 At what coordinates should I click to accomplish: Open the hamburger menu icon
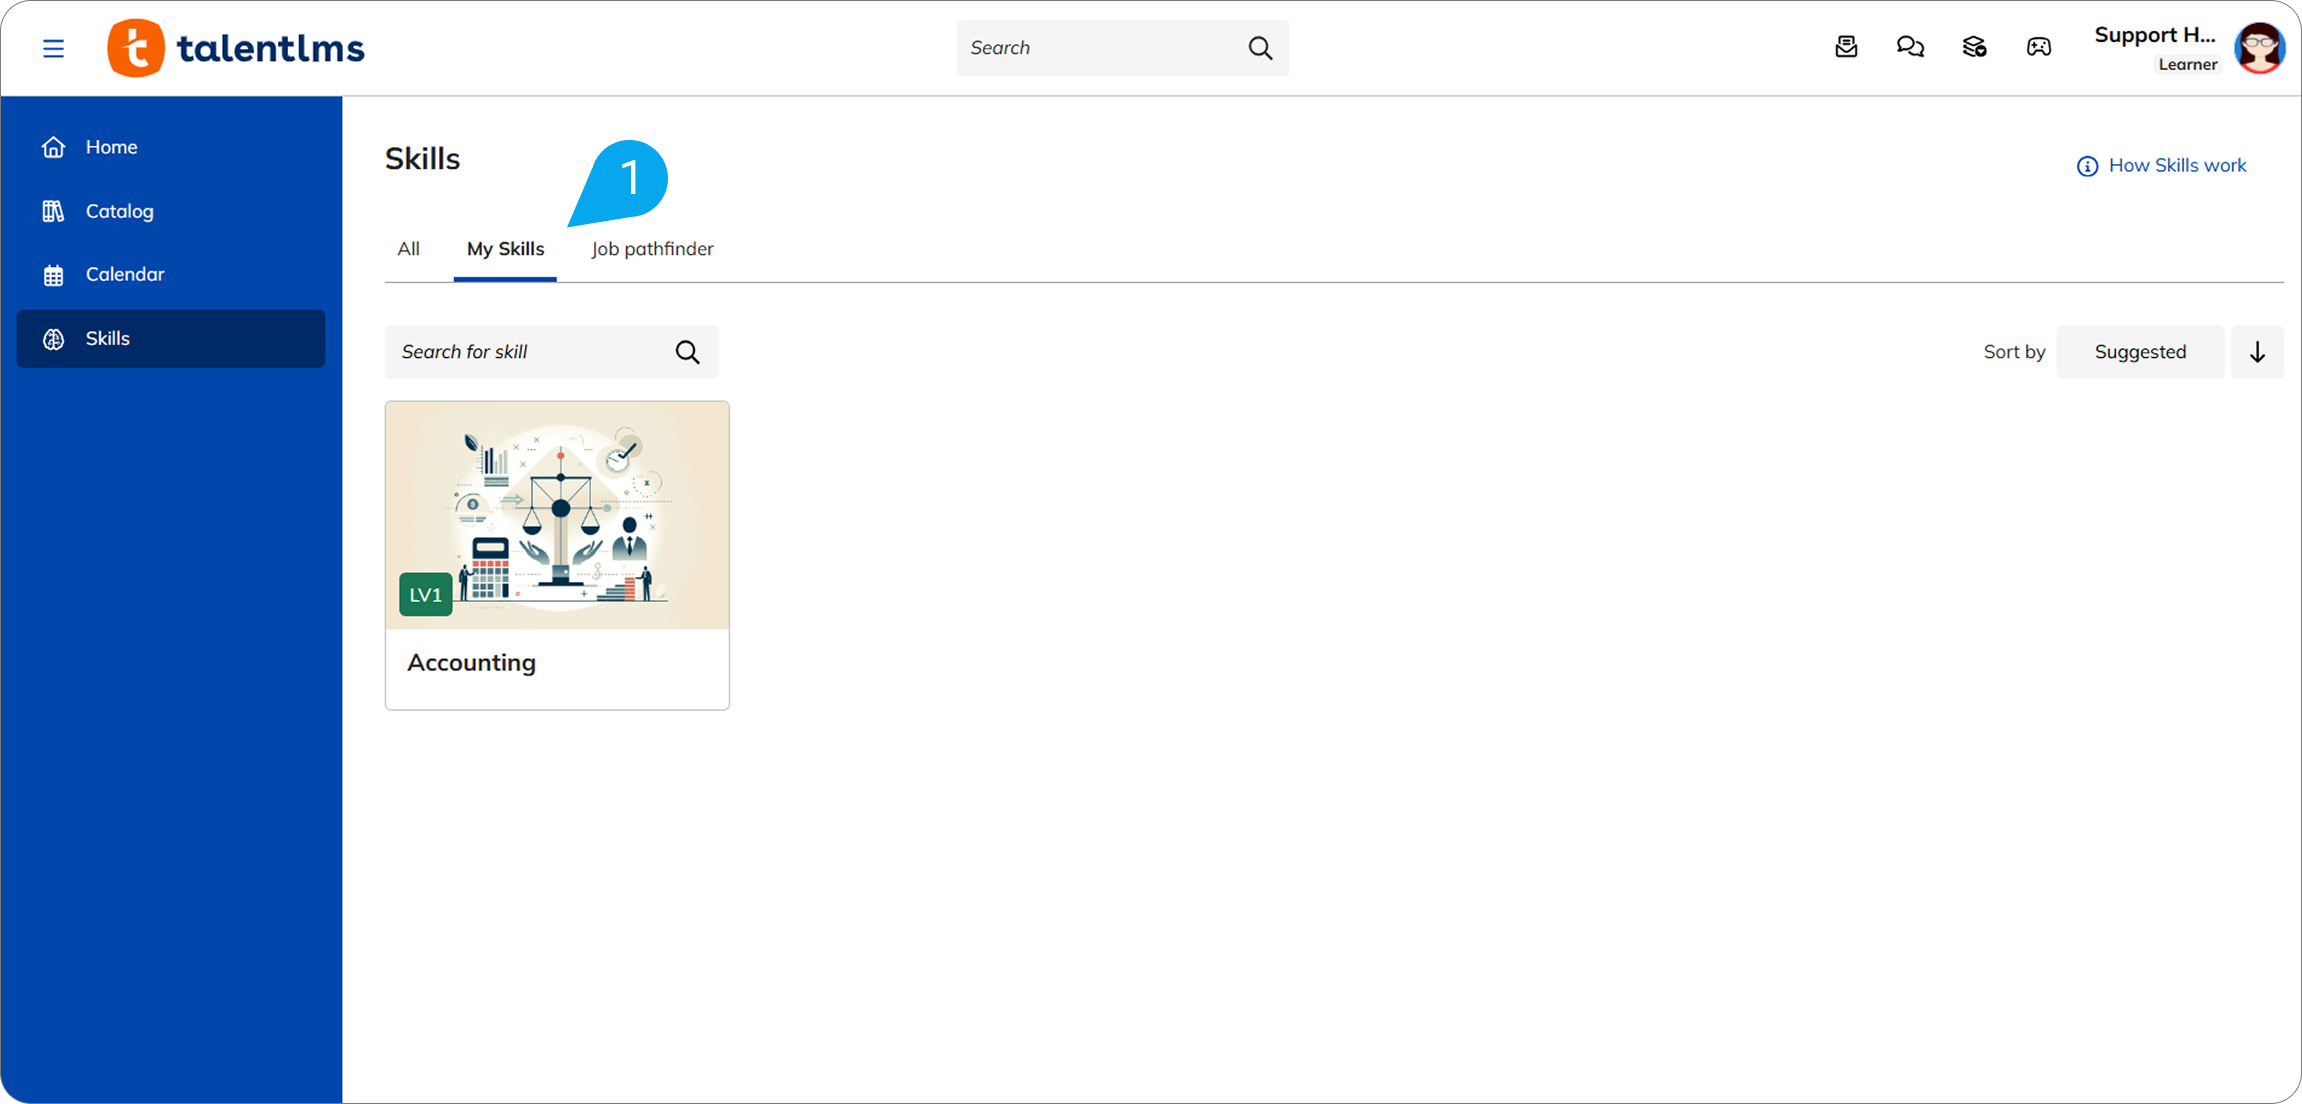pos(54,48)
